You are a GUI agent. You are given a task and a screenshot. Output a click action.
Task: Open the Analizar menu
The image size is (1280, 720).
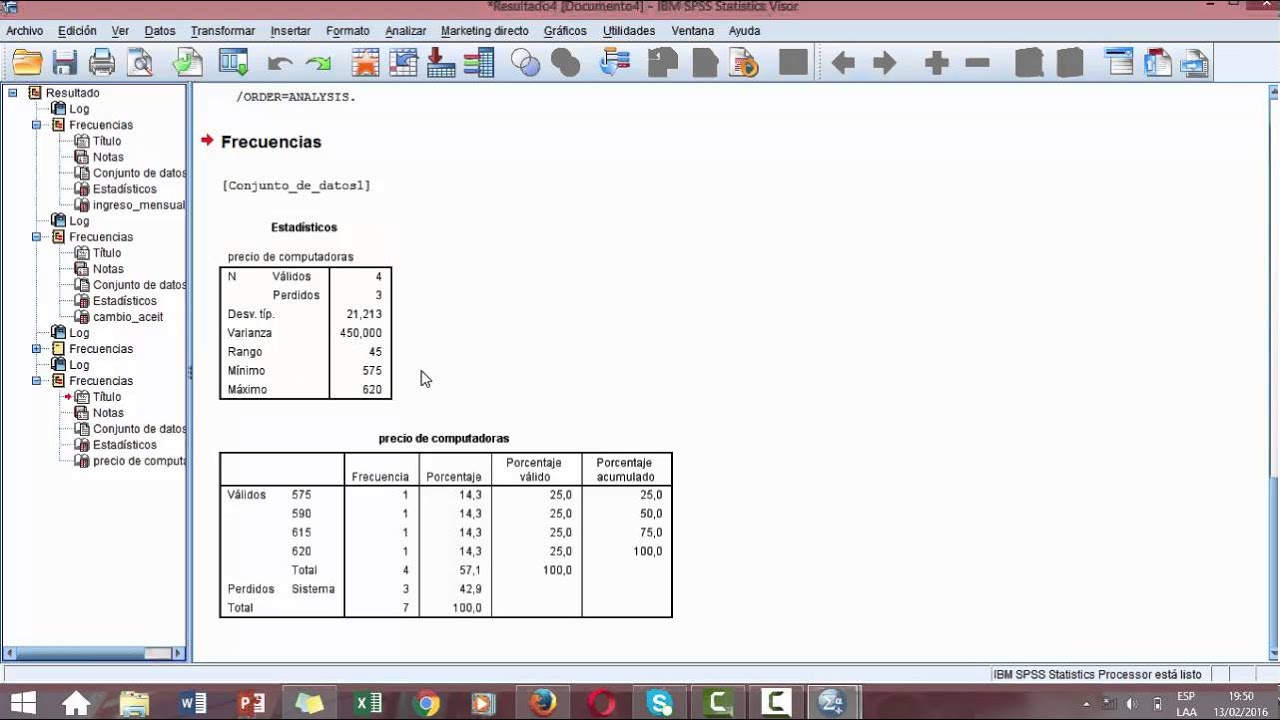[406, 31]
